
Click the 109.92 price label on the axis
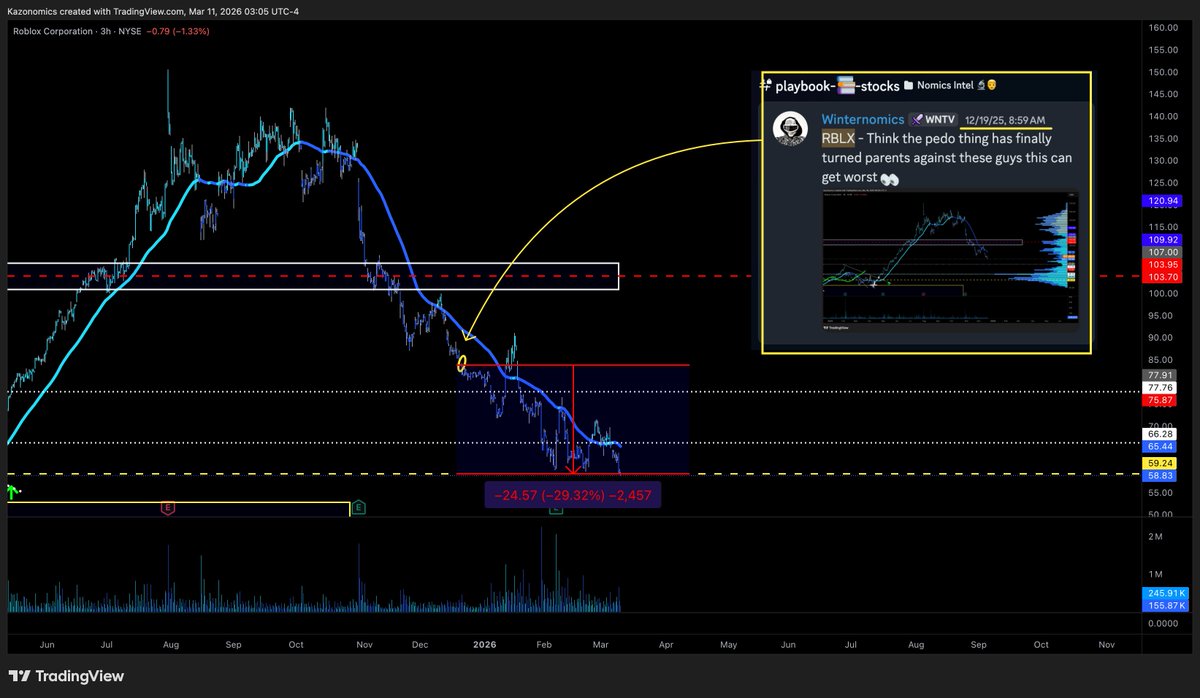(x=1161, y=240)
